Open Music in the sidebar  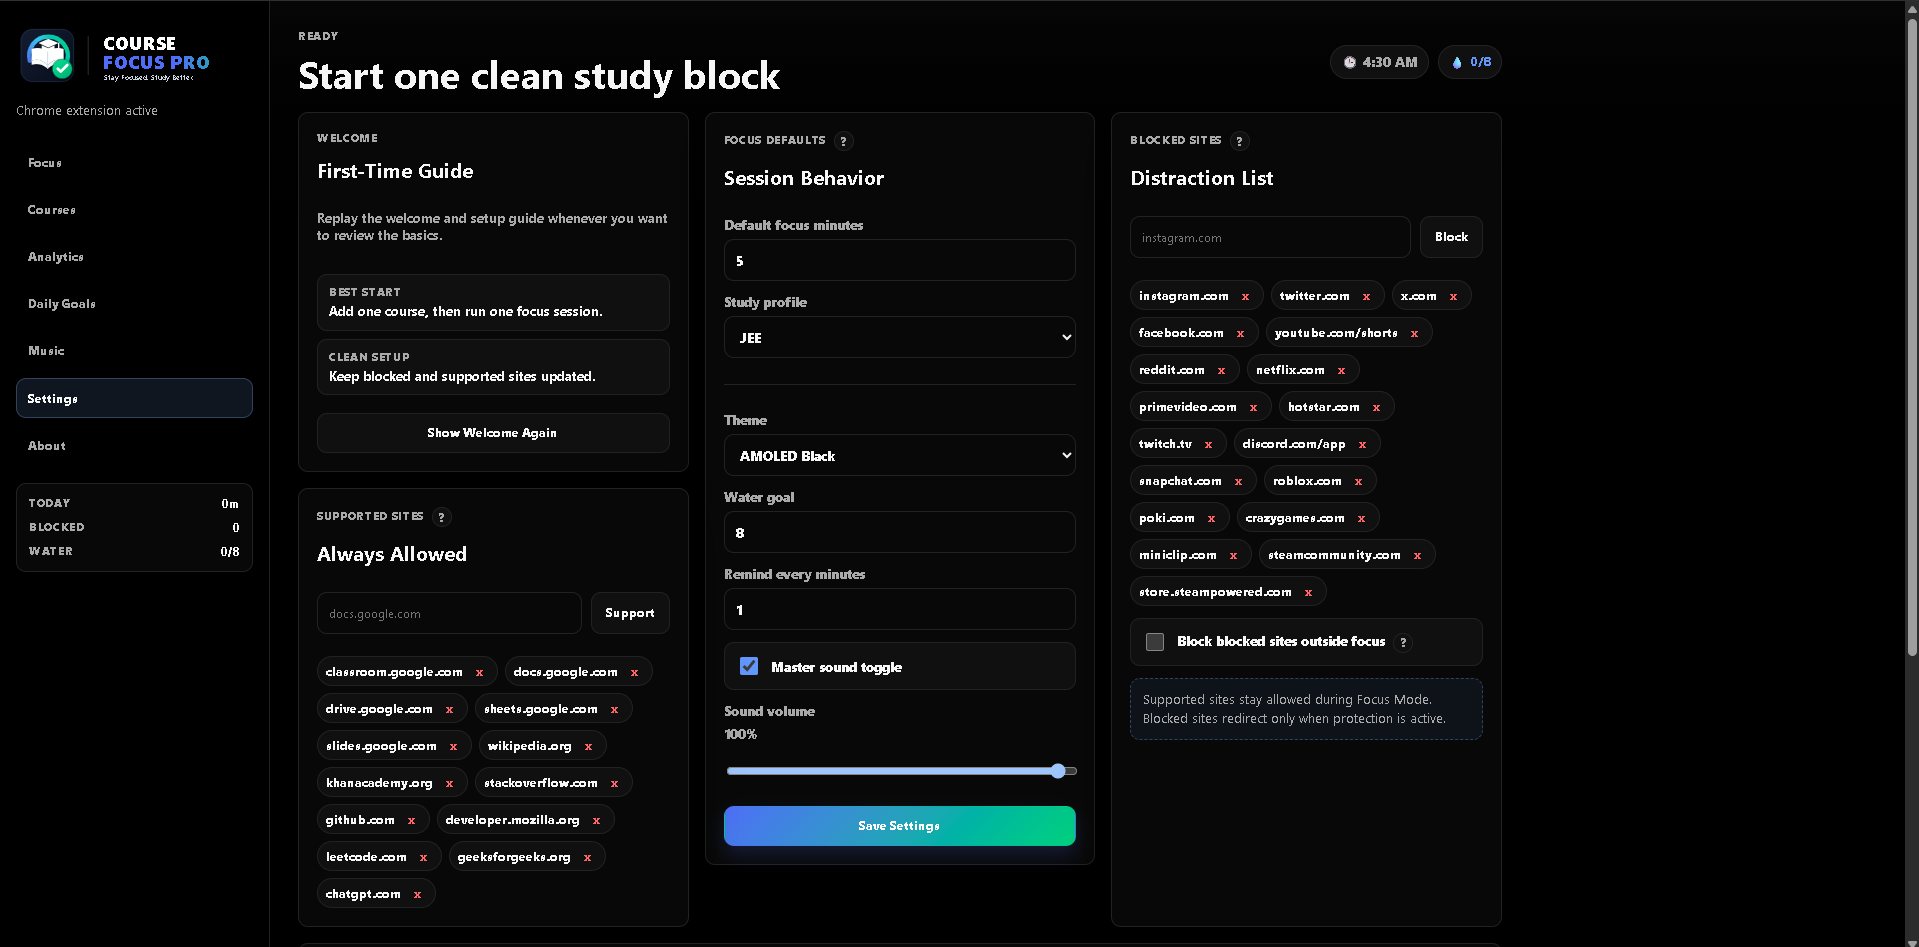pyautogui.click(x=134, y=351)
